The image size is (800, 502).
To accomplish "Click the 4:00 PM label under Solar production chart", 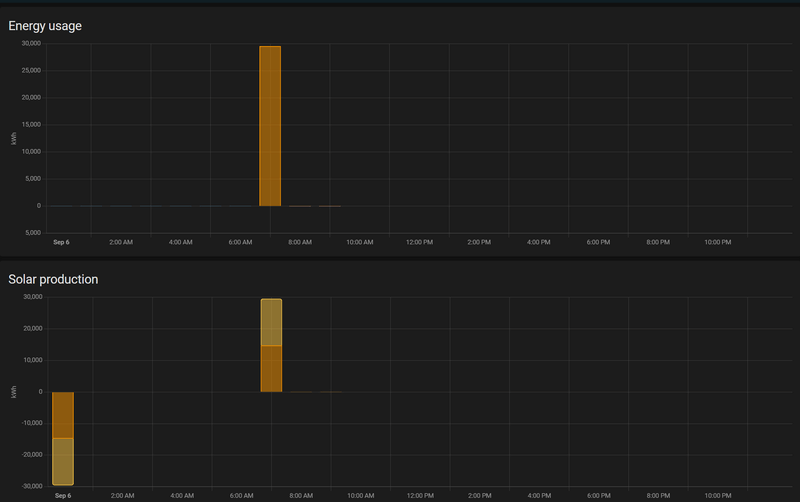I will coord(539,496).
